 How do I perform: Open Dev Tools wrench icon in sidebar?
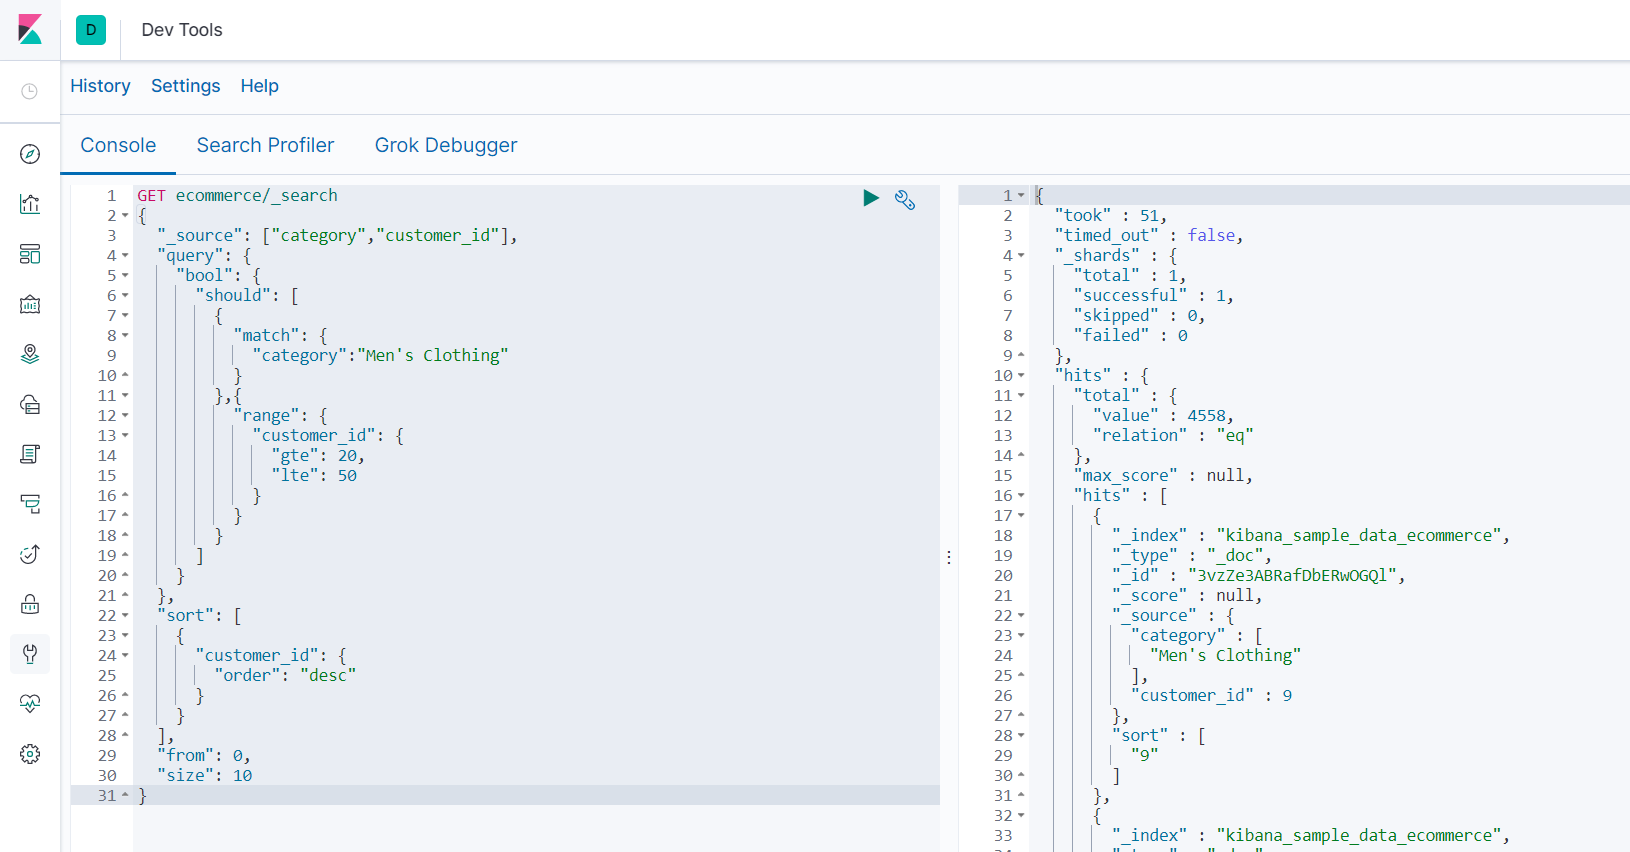point(30,654)
